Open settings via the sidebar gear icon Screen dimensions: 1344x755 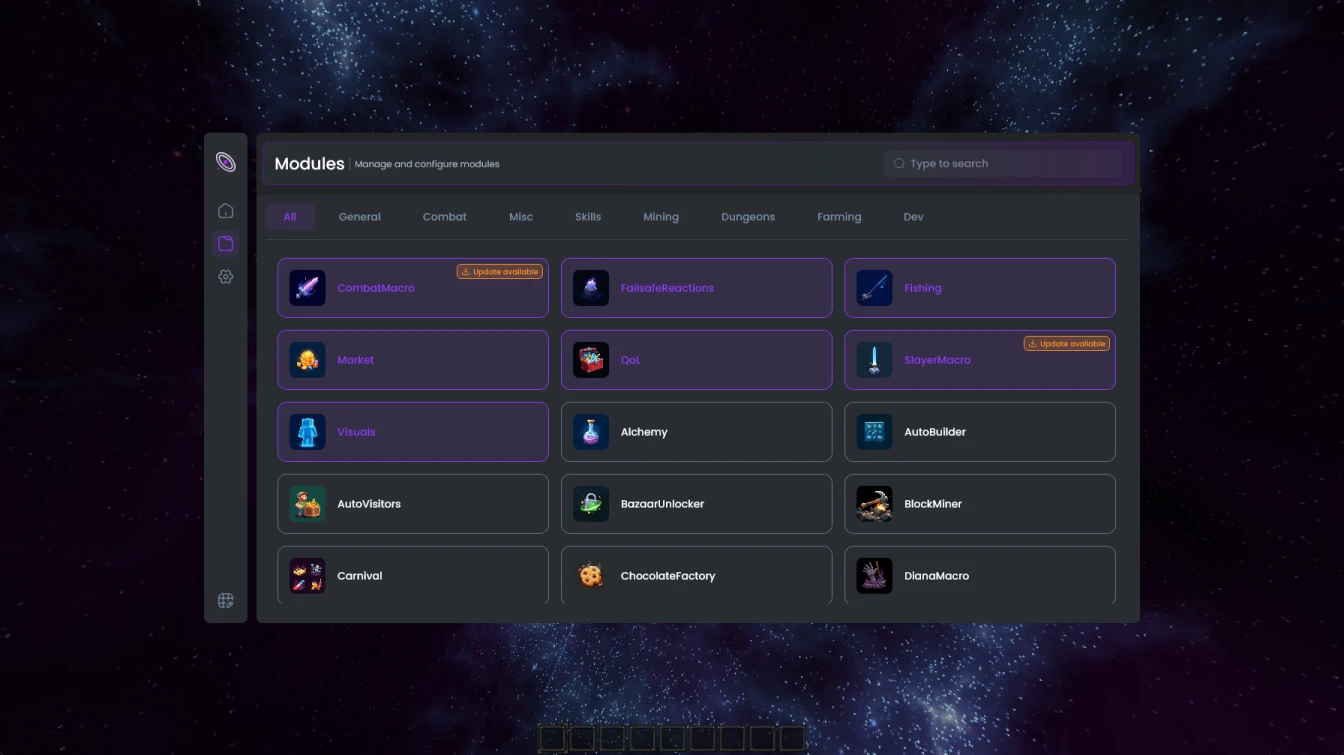(226, 277)
